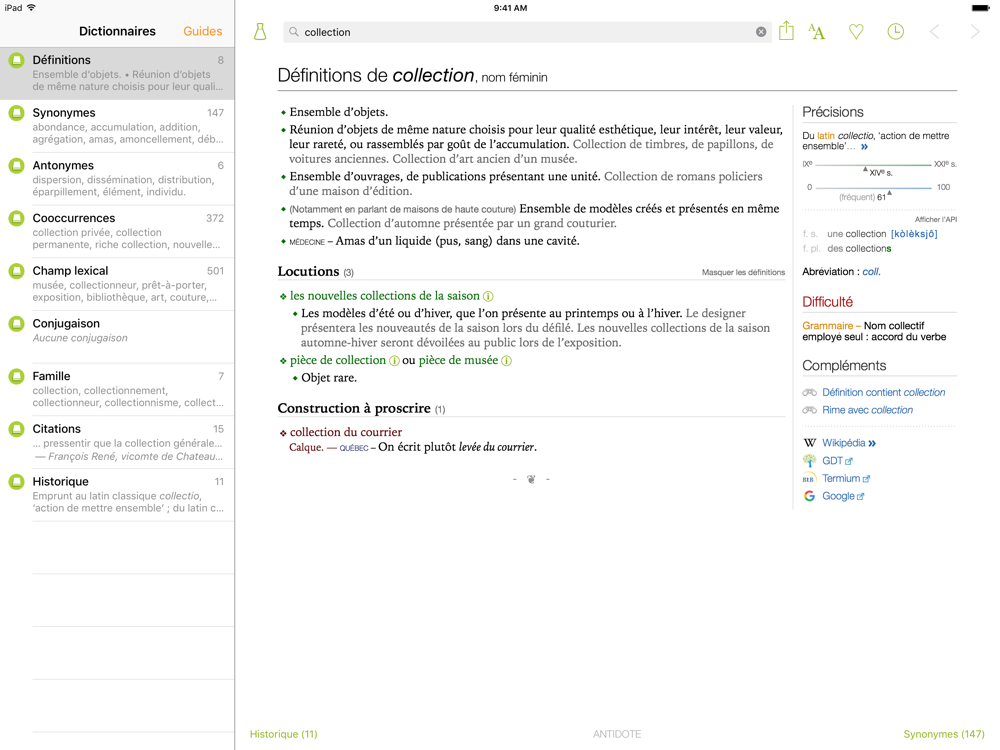This screenshot has width=1000, height=750.
Task: Open the Champ lexical dictionary
Action: 117,284
